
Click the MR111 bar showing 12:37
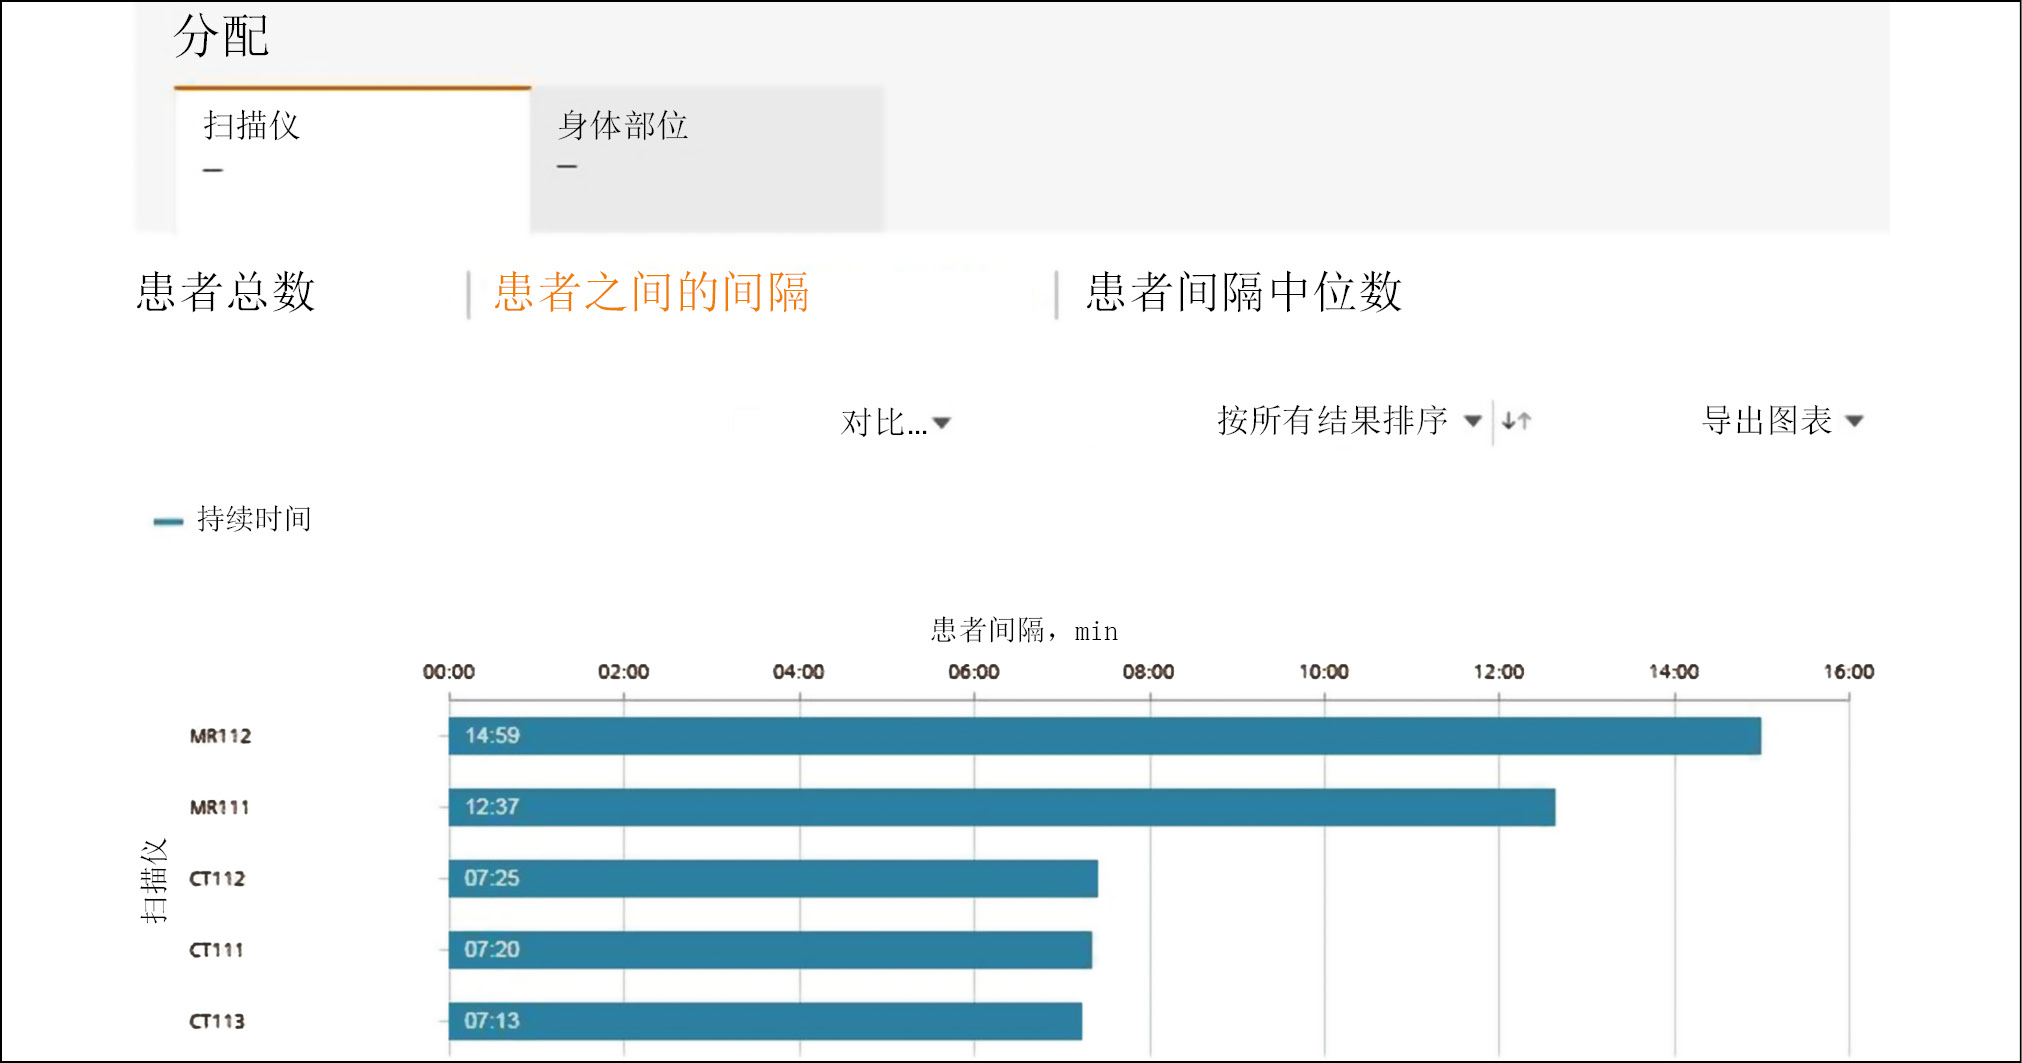pyautogui.click(x=1001, y=807)
